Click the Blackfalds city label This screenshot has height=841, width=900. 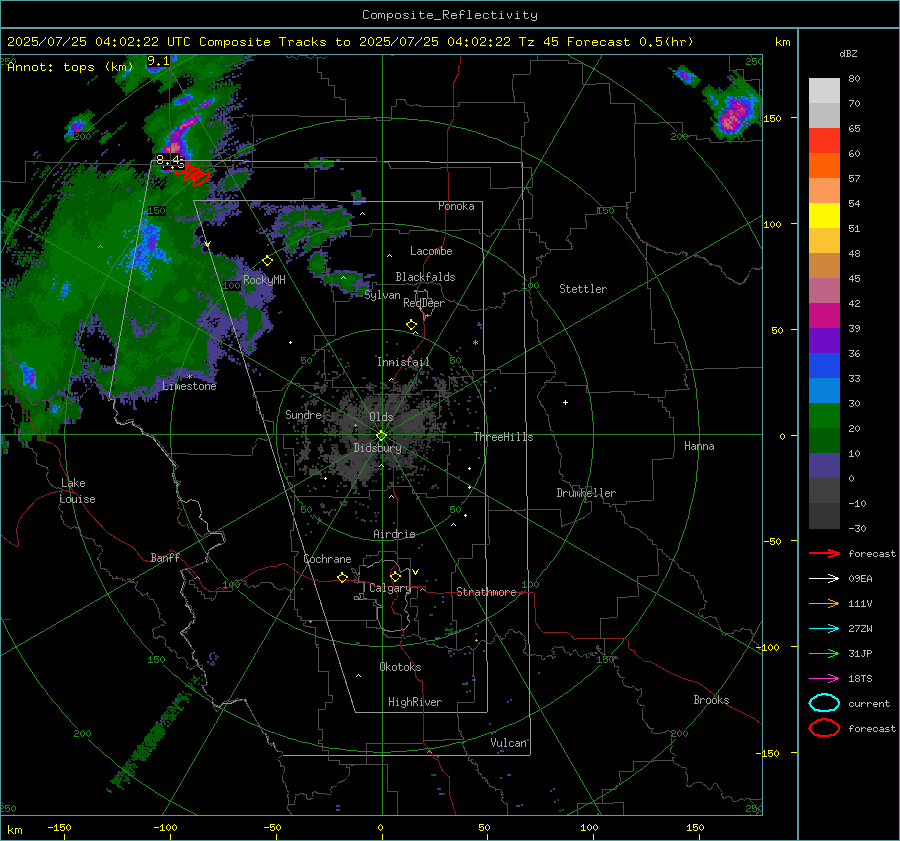click(425, 277)
